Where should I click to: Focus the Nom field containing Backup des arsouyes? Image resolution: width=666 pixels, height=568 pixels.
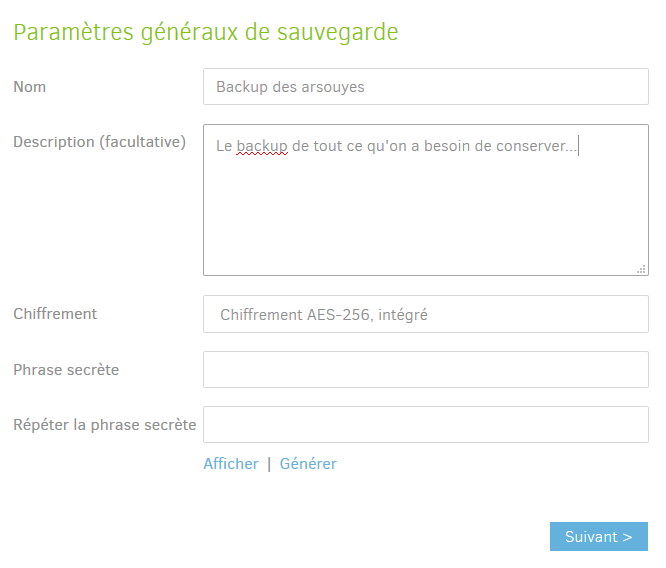426,87
